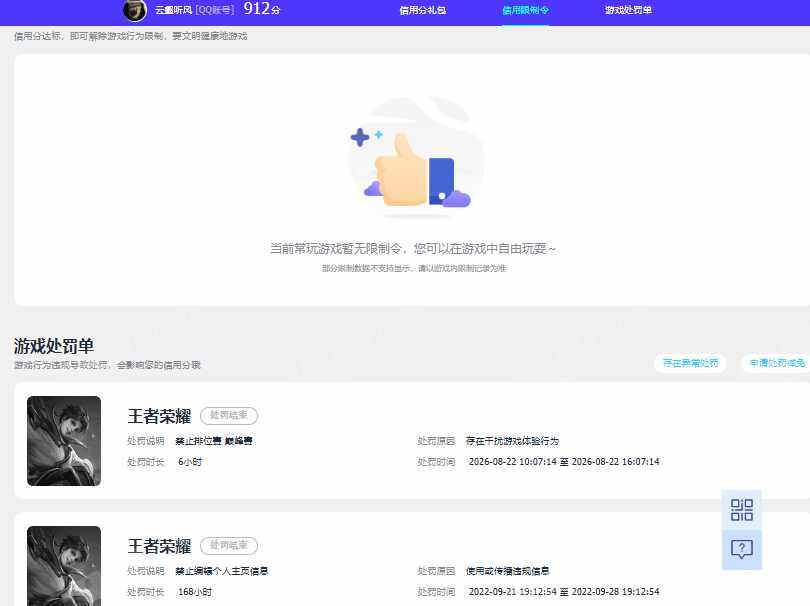Click the time range starting 2022-09-21 19:12:54

(564, 592)
